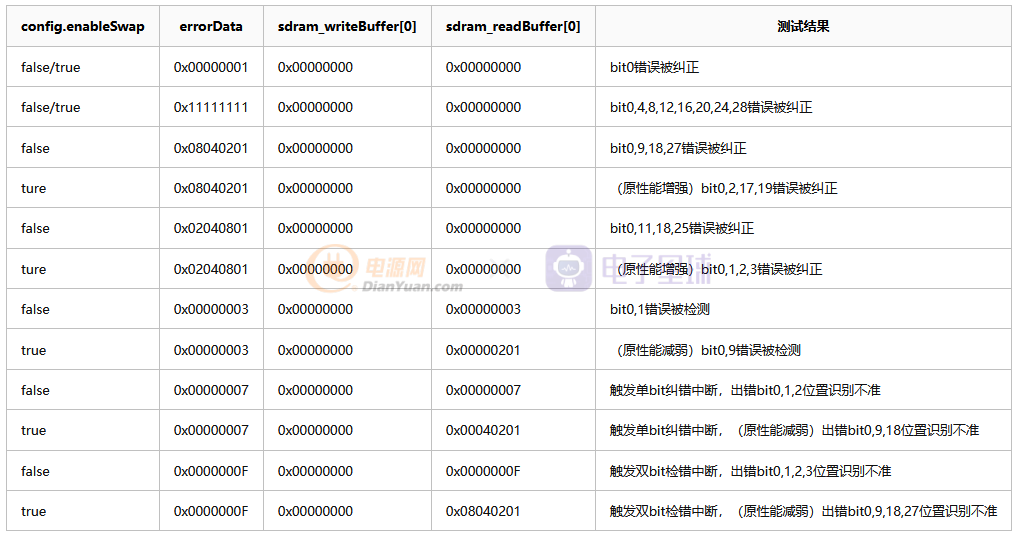Viewport: 1016px width, 538px height.
Task: Click the errorData cell 0x00000001
Action: (x=211, y=67)
